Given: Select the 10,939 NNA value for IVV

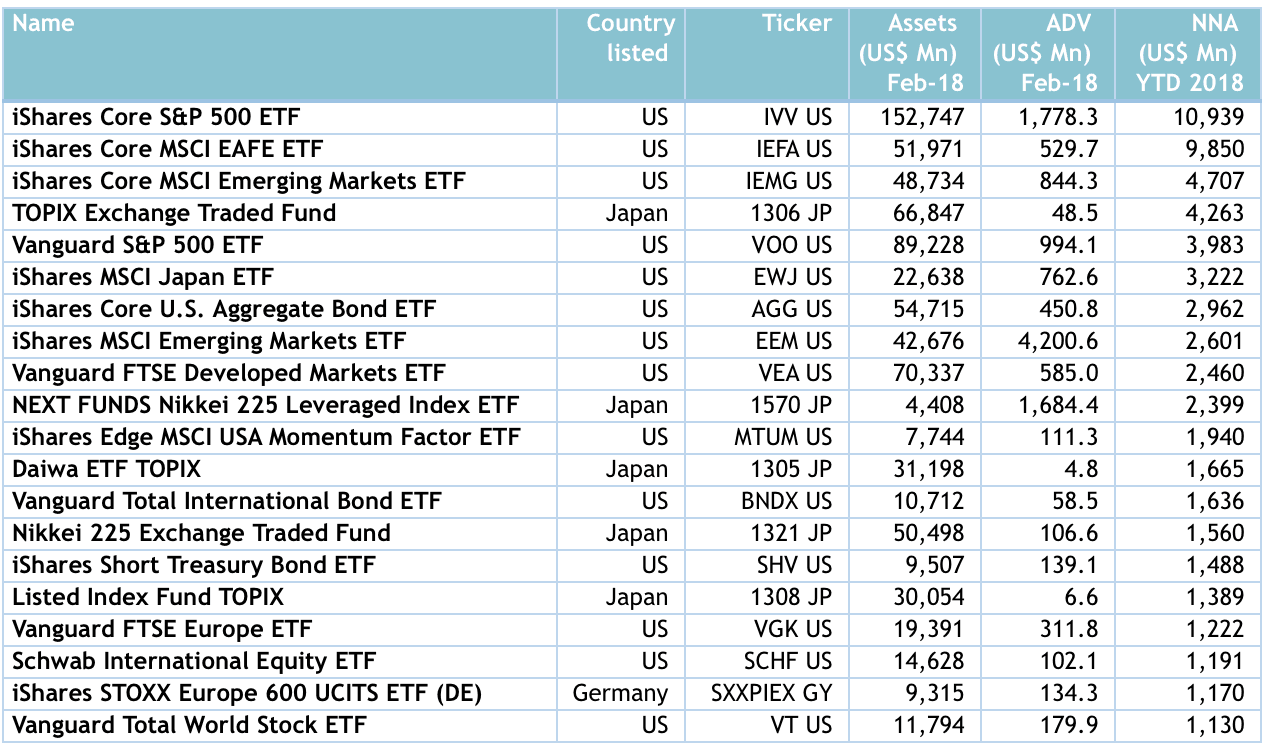Looking at the screenshot, I should tap(1209, 117).
